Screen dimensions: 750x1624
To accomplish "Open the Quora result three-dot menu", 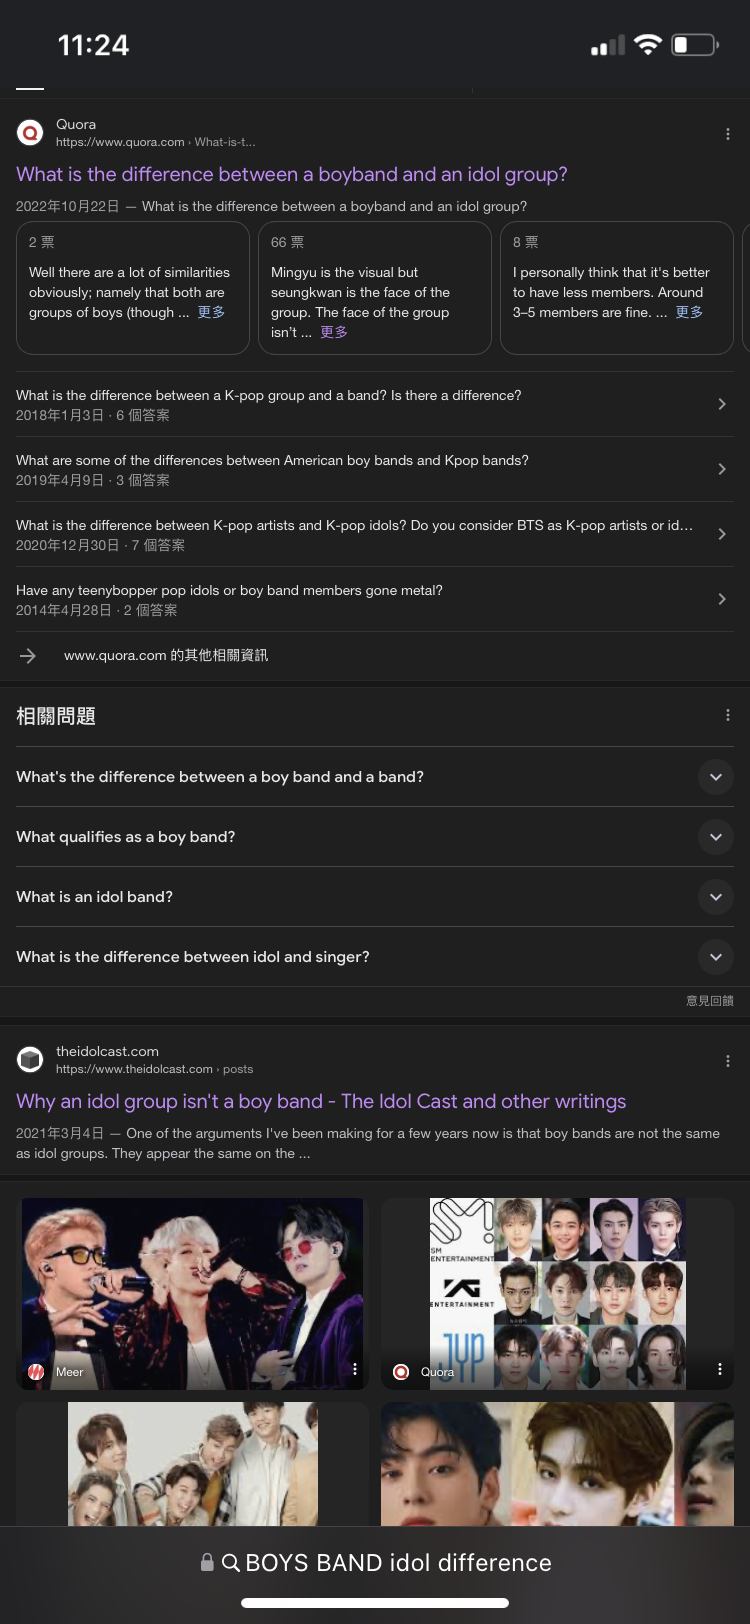I will click(727, 134).
